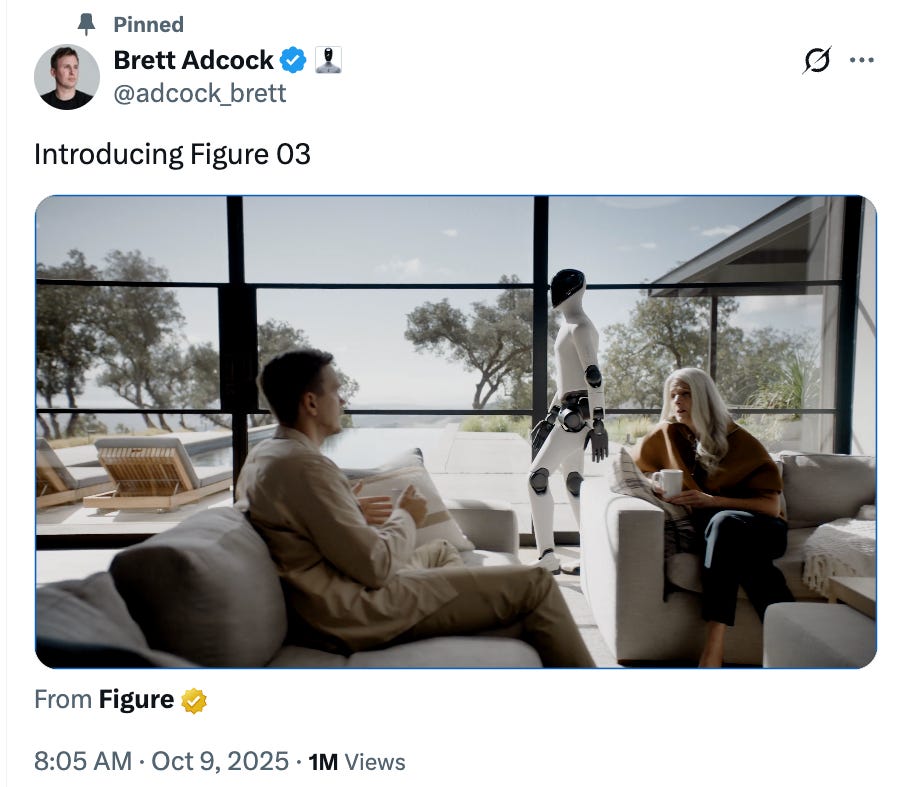Open the @adcock_brett handle link
This screenshot has width=899, height=787.
(200, 93)
